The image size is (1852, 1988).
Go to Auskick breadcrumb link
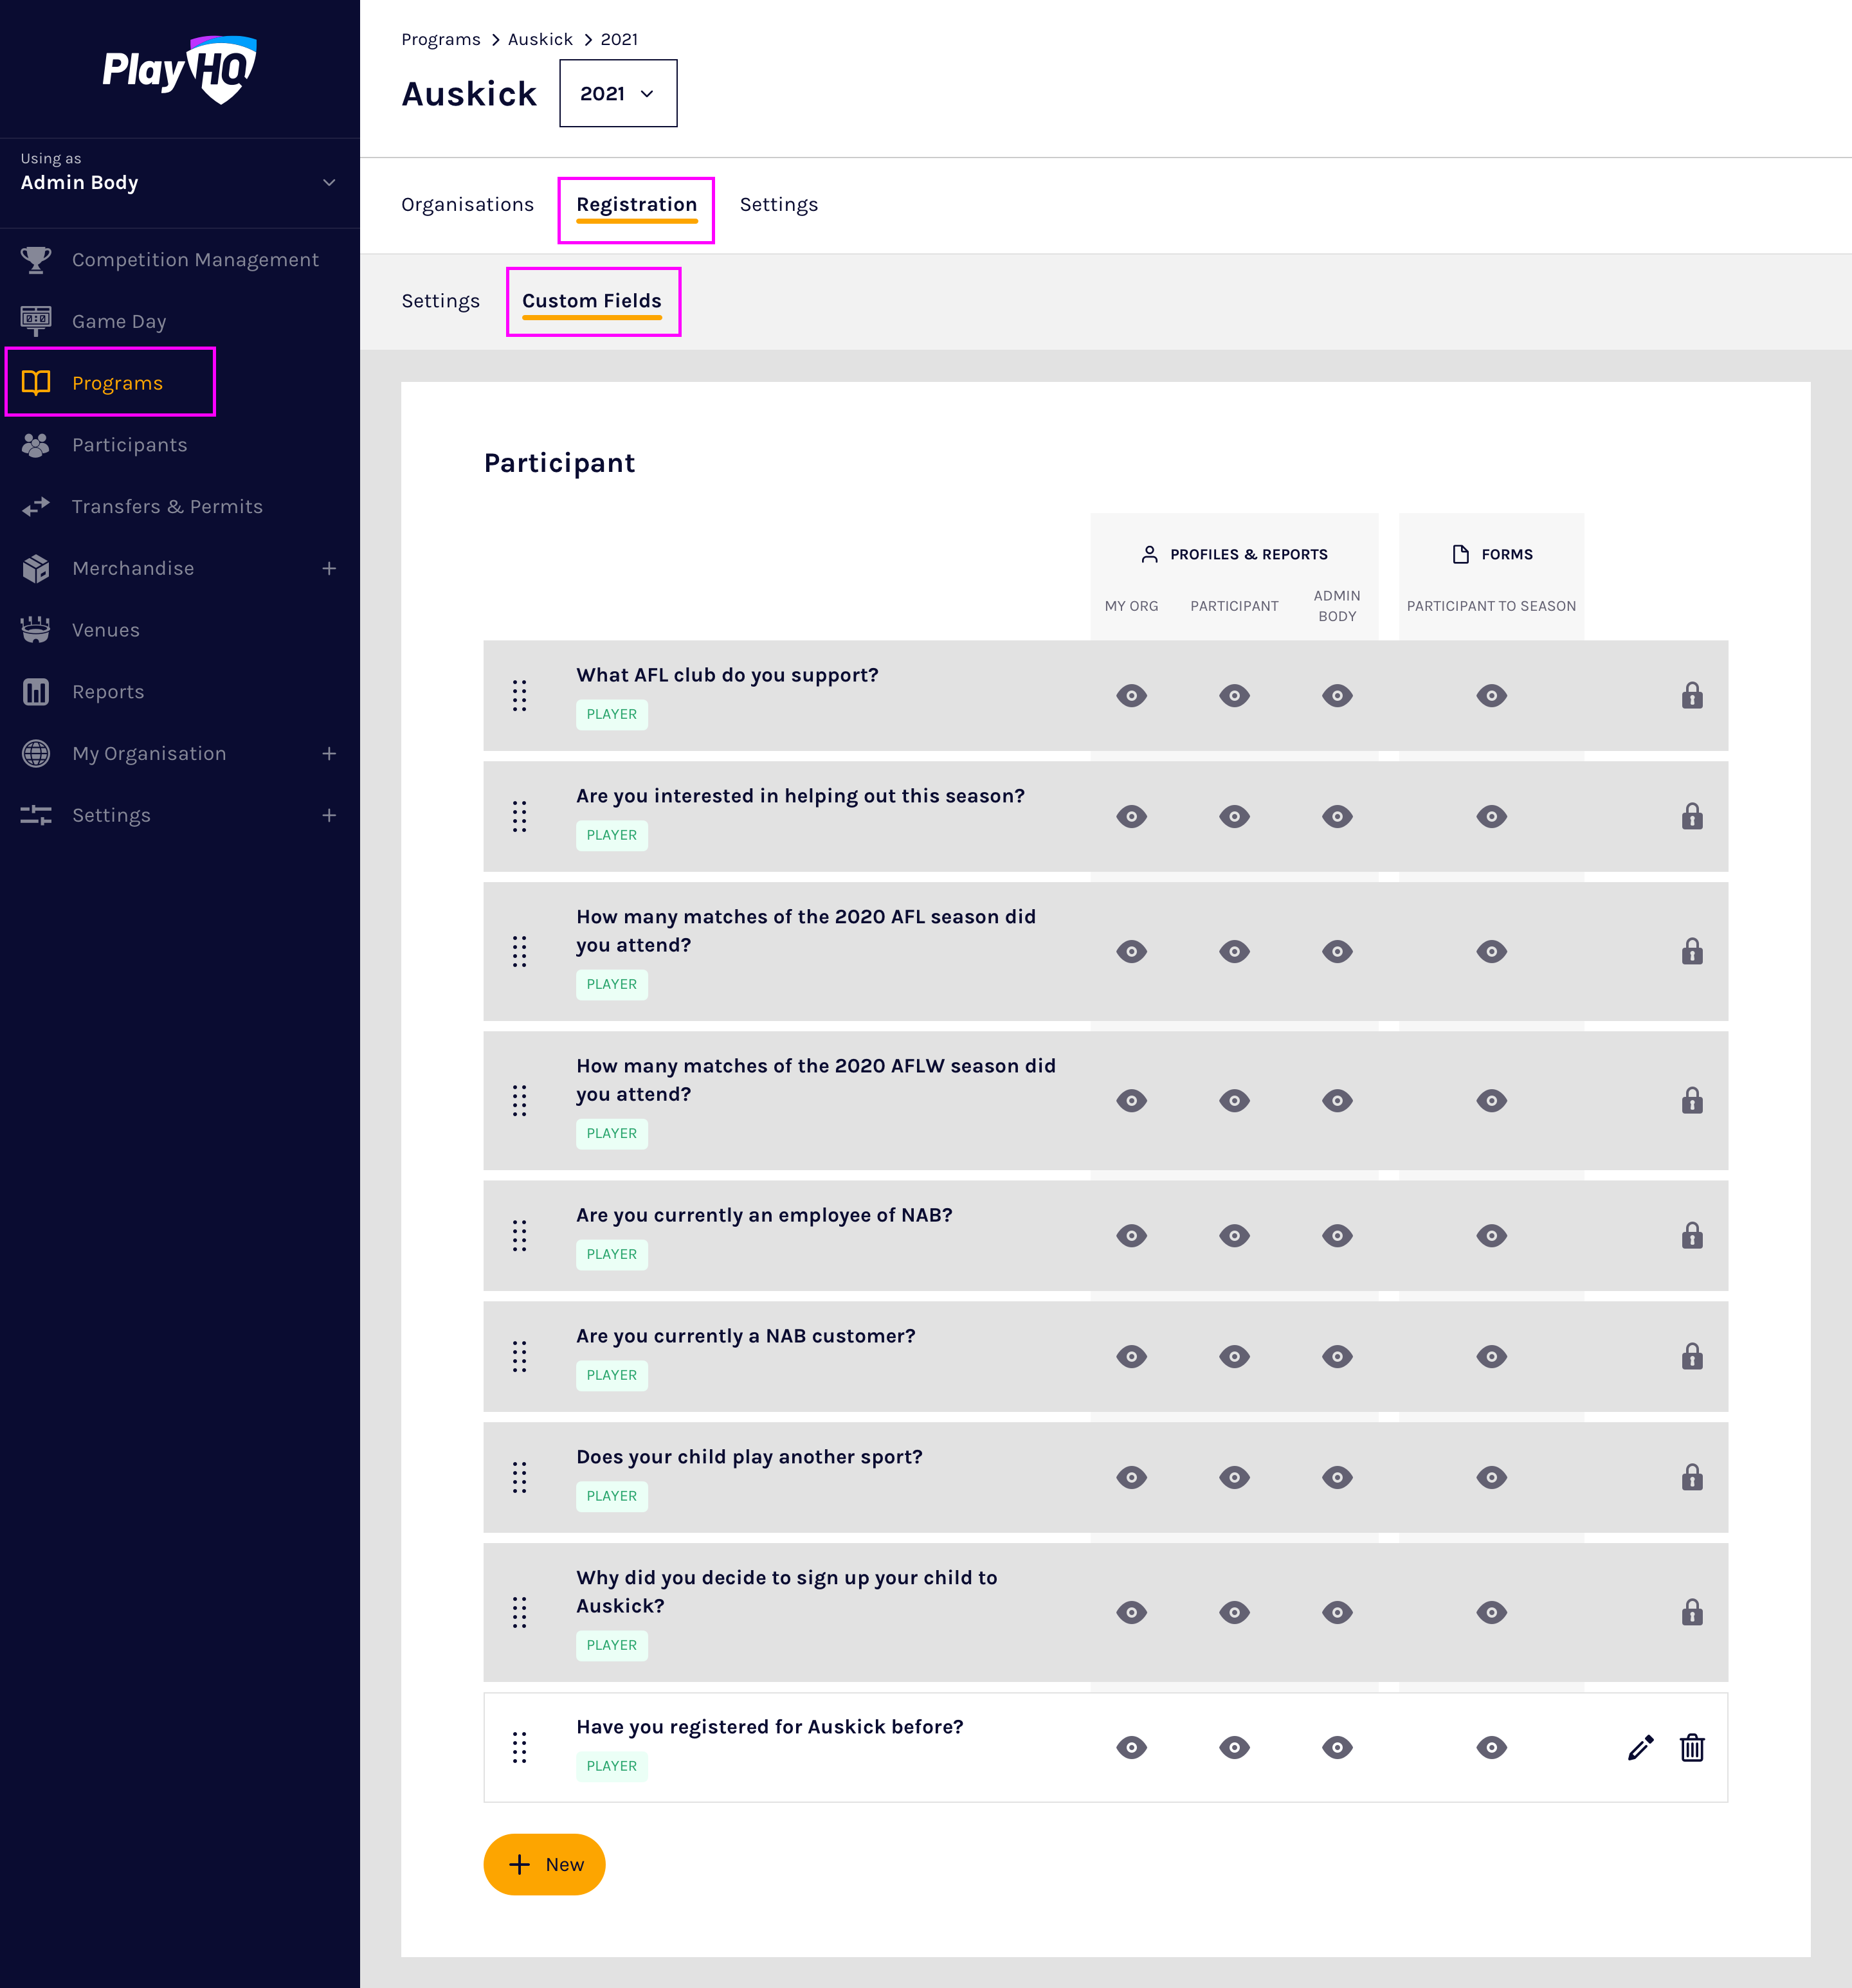[x=540, y=39]
